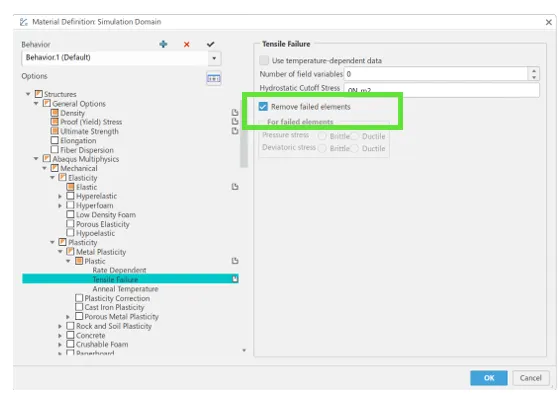Click the Material Definition title bar icon
558x395 pixels.
(x=24, y=22)
